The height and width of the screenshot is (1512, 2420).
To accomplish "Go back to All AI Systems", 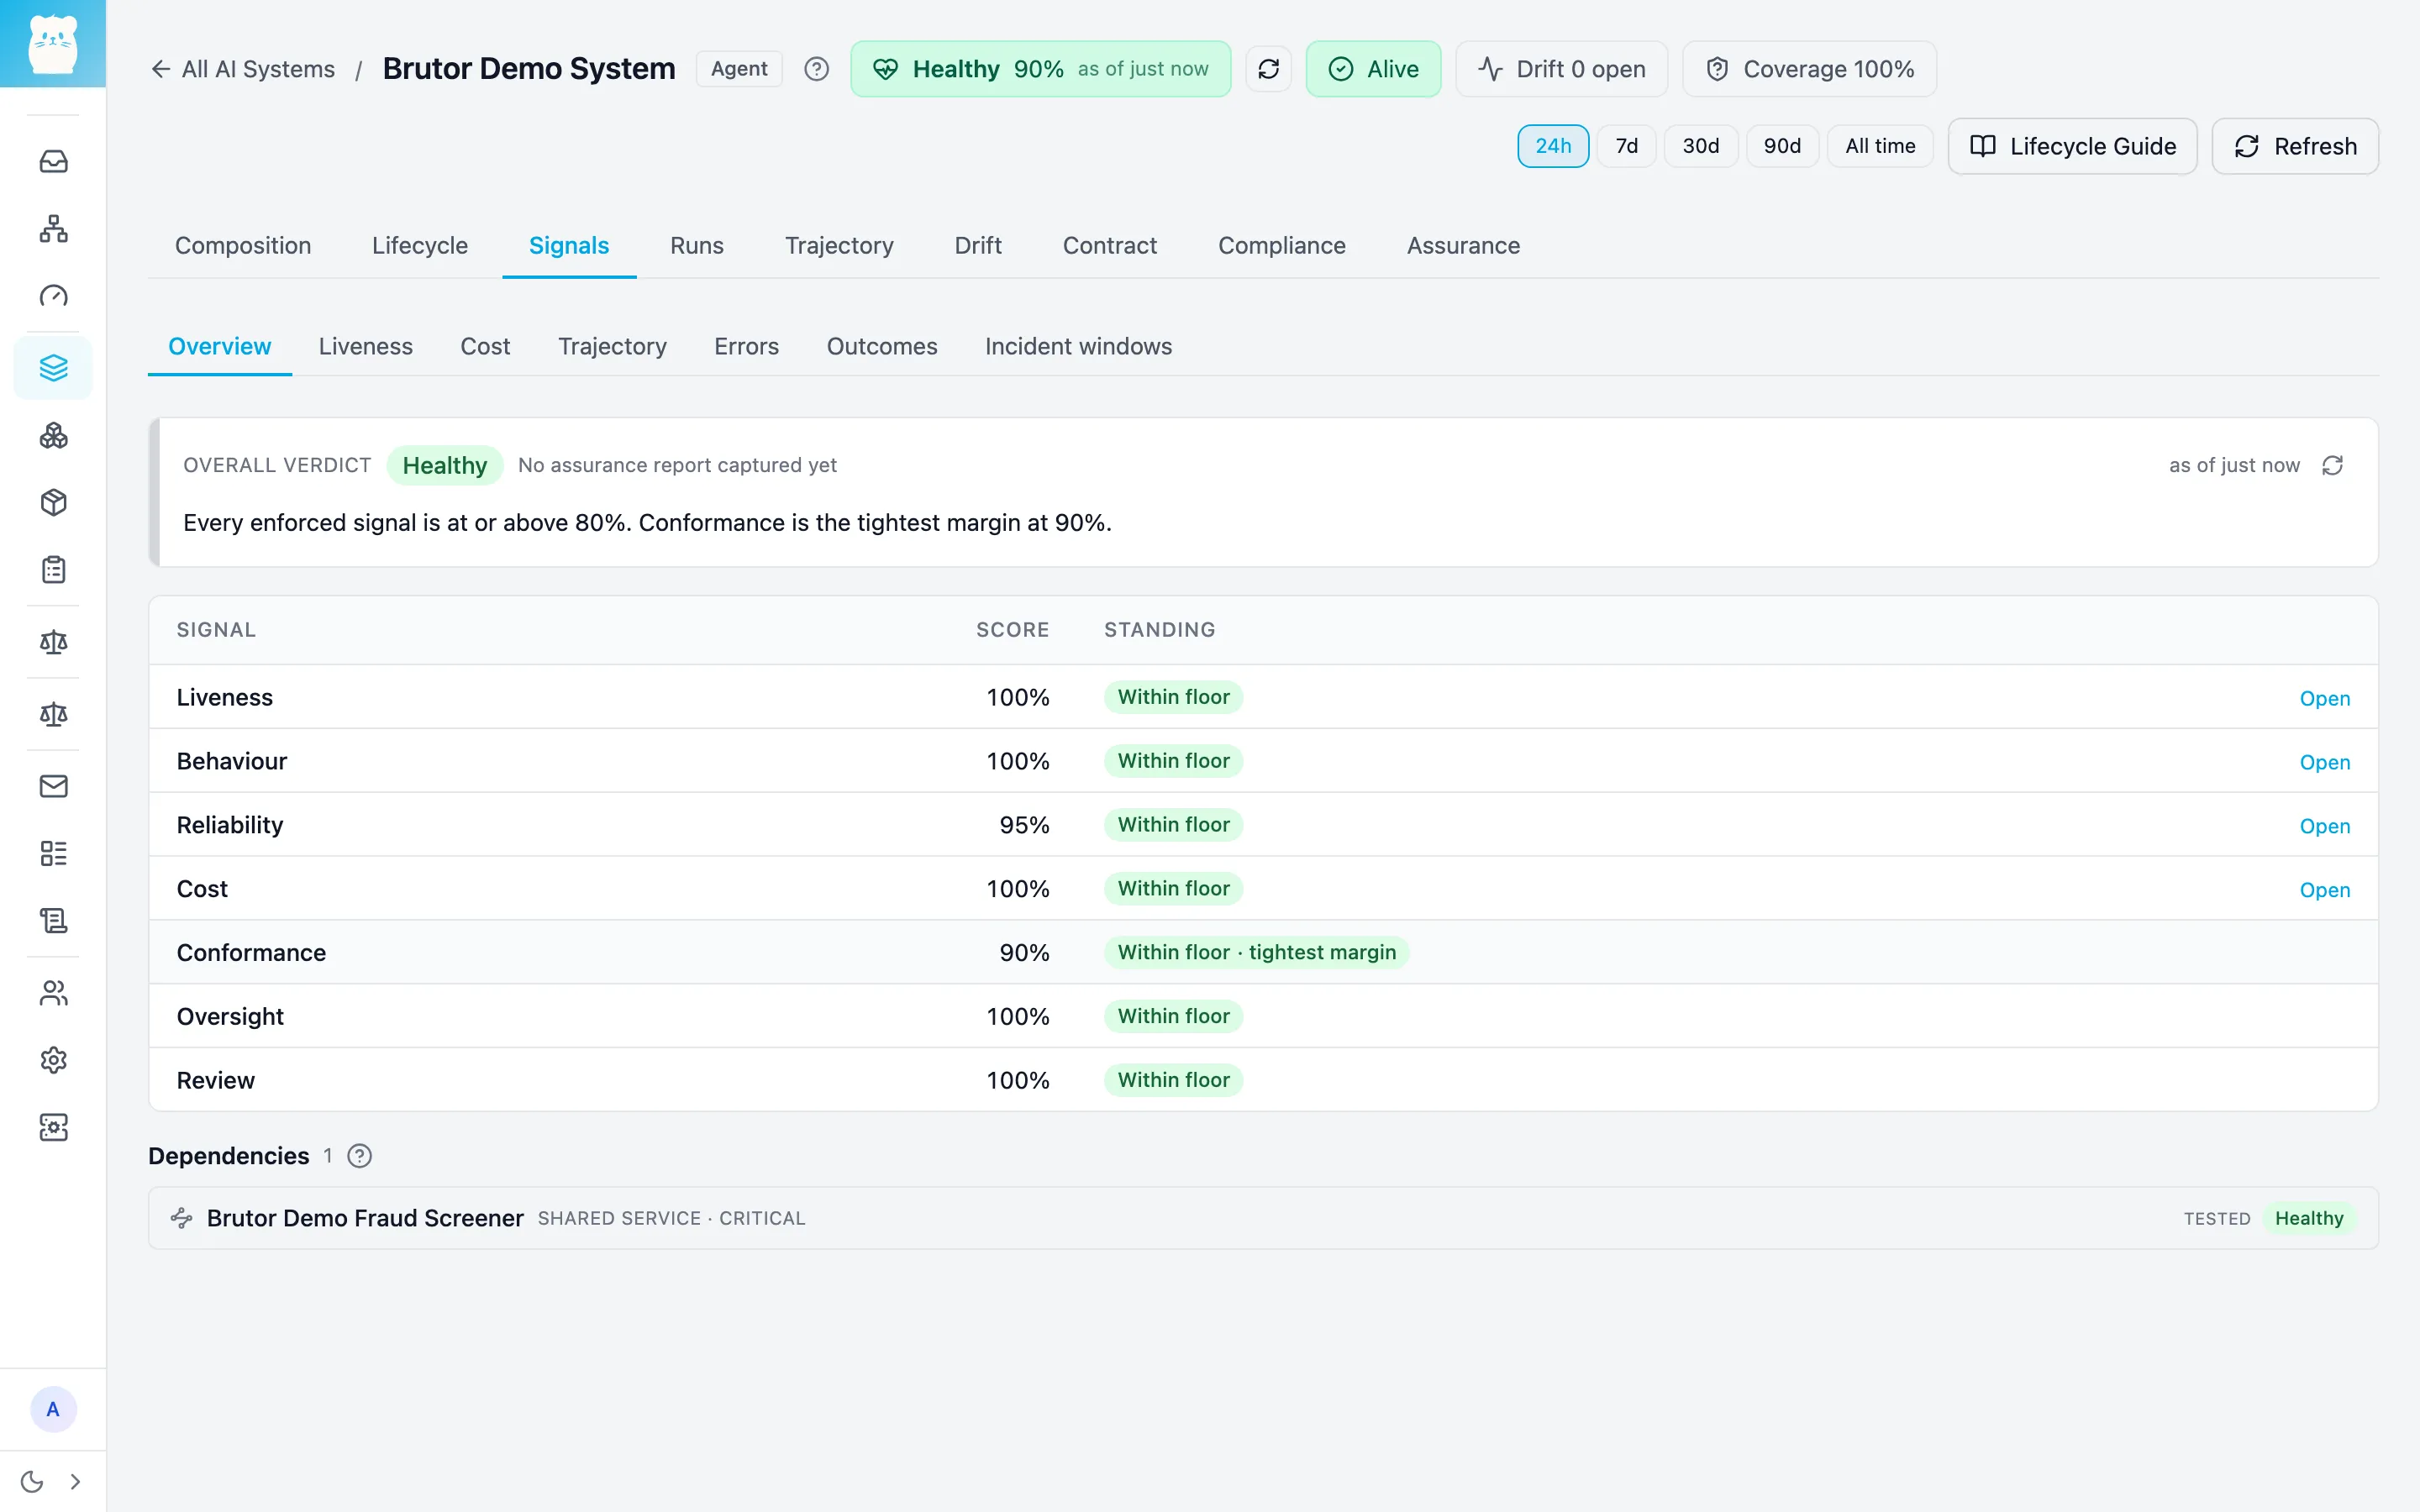I will [243, 69].
